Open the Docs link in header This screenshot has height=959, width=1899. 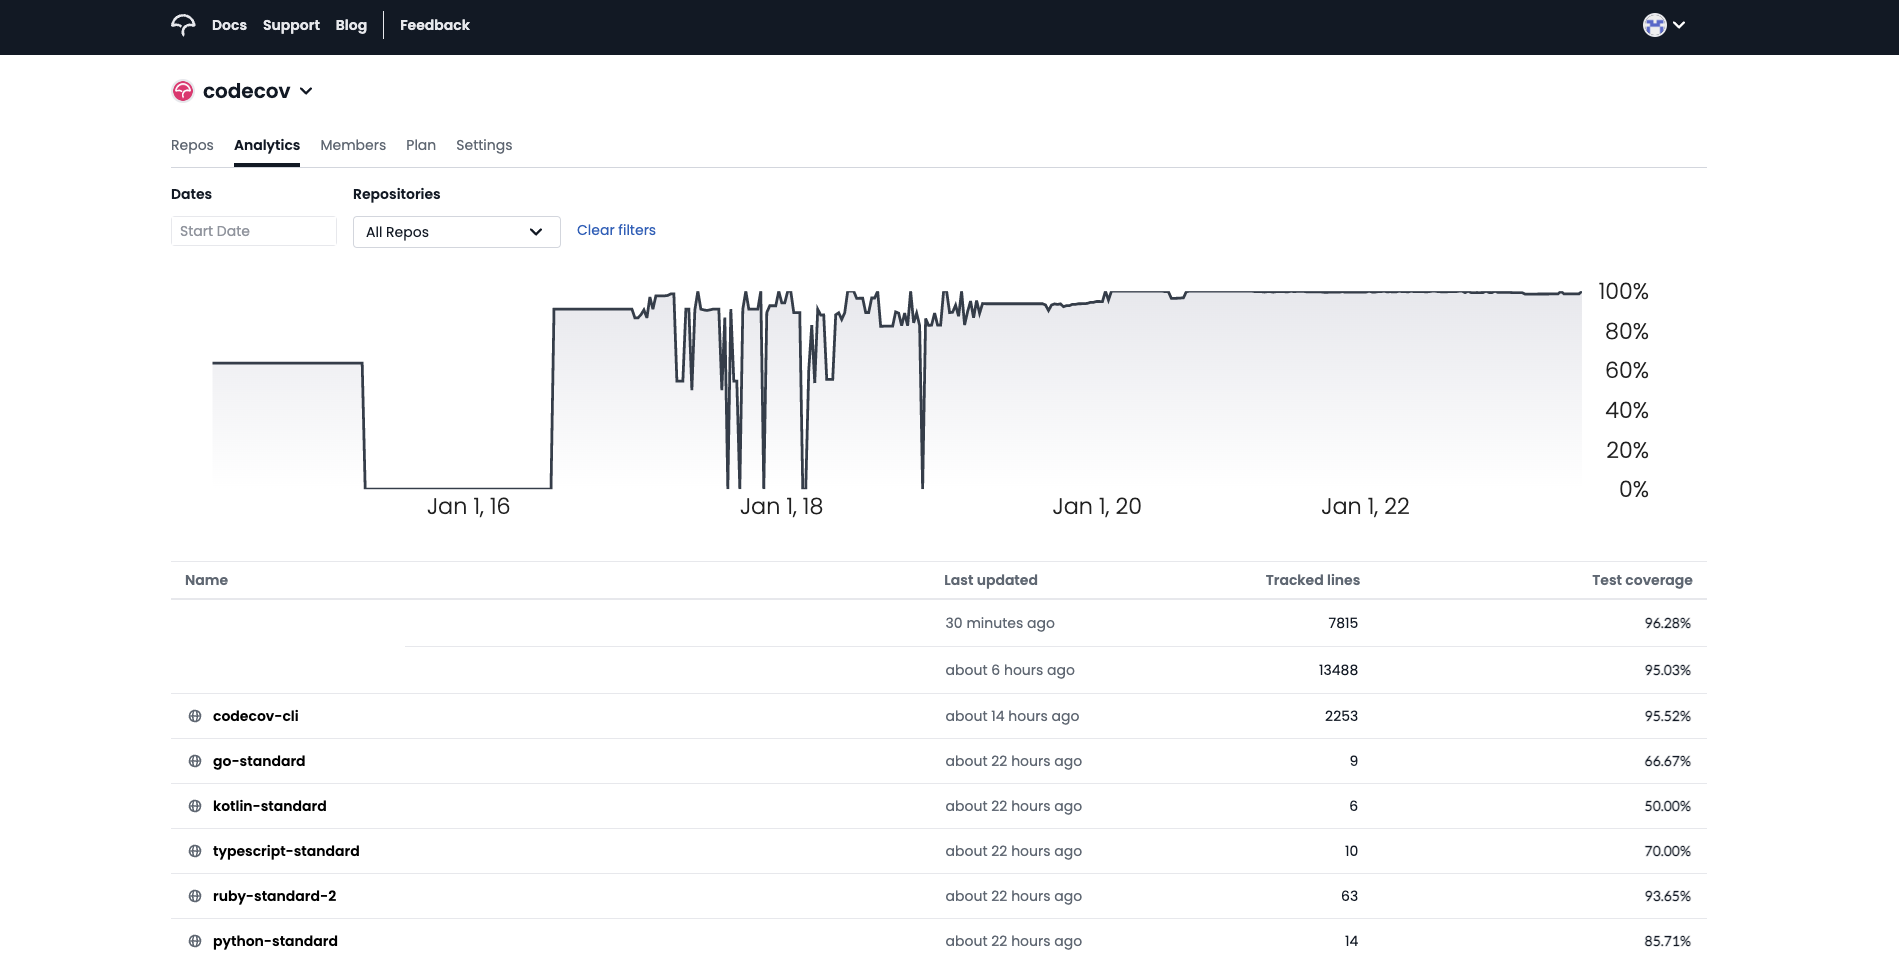point(229,25)
